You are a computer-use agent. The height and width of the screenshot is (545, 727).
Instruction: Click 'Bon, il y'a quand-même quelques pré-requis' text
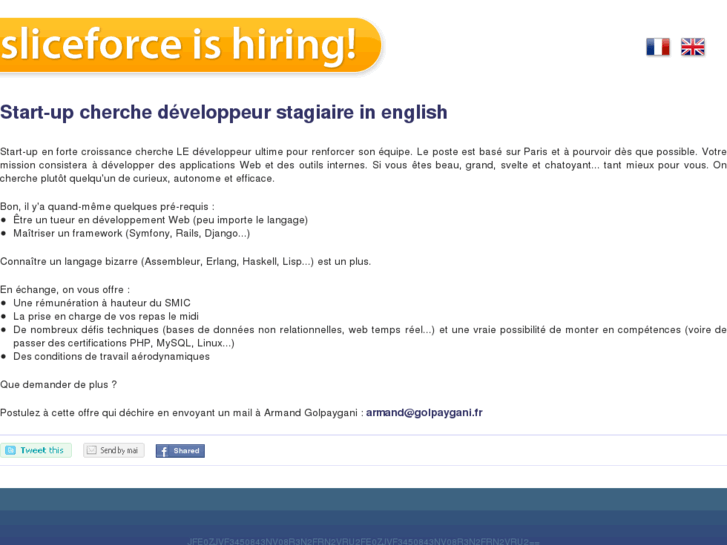(108, 206)
